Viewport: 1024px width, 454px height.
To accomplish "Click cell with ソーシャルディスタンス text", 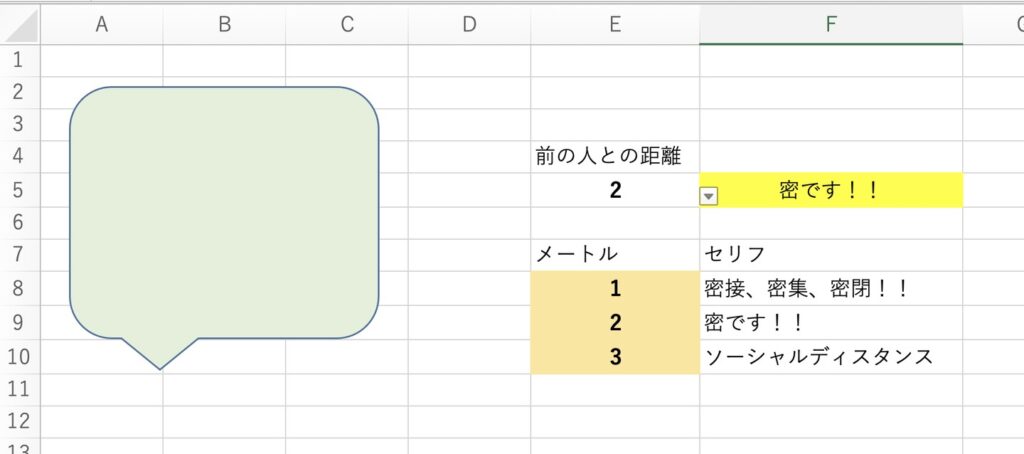I will [x=831, y=356].
